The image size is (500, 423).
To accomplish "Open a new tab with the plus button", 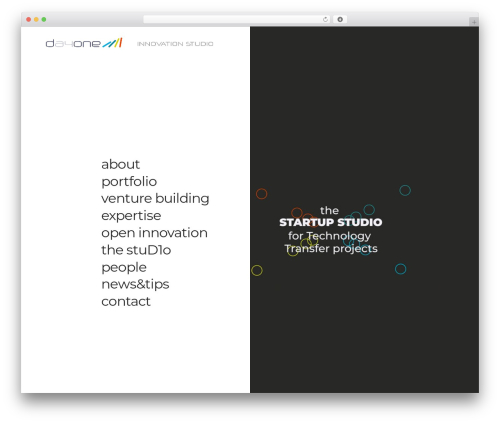I will [x=474, y=22].
